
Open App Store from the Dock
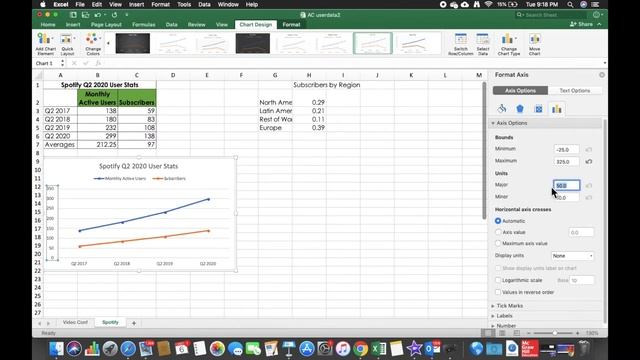pos(307,349)
